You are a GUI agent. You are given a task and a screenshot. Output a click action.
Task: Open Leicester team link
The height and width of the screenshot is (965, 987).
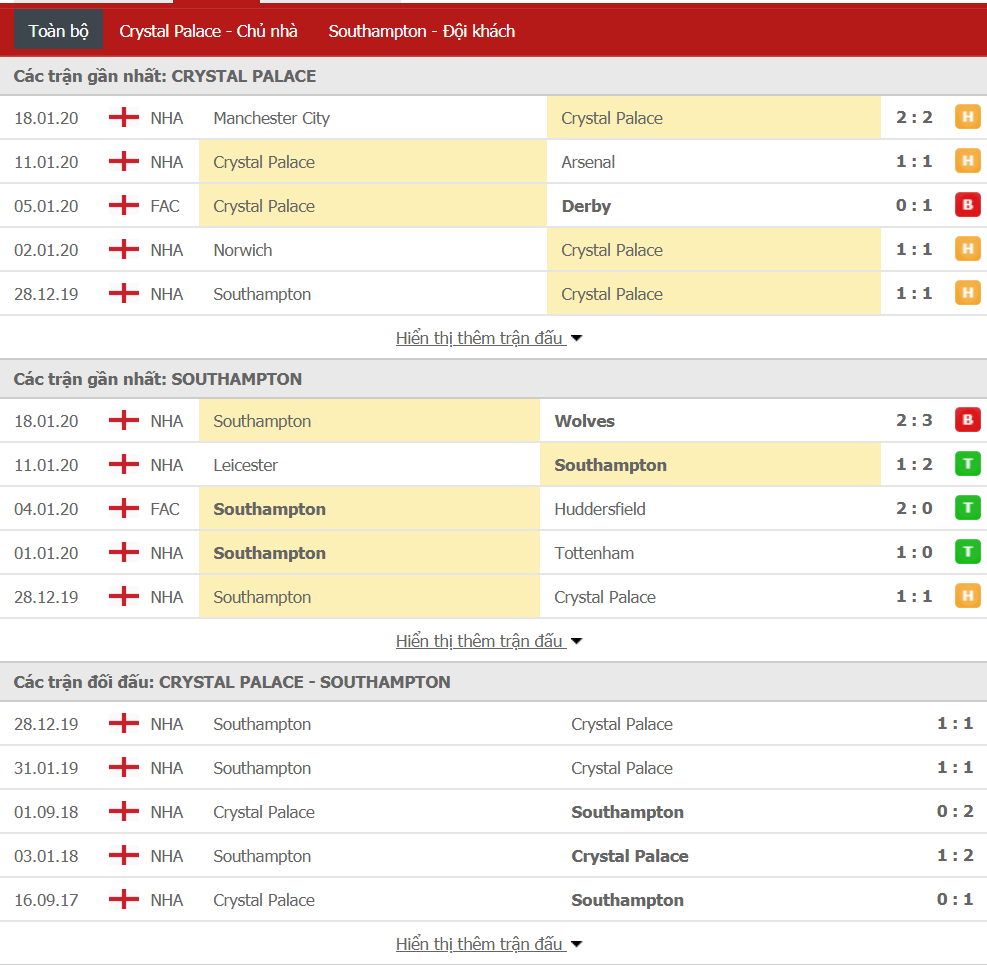(245, 465)
